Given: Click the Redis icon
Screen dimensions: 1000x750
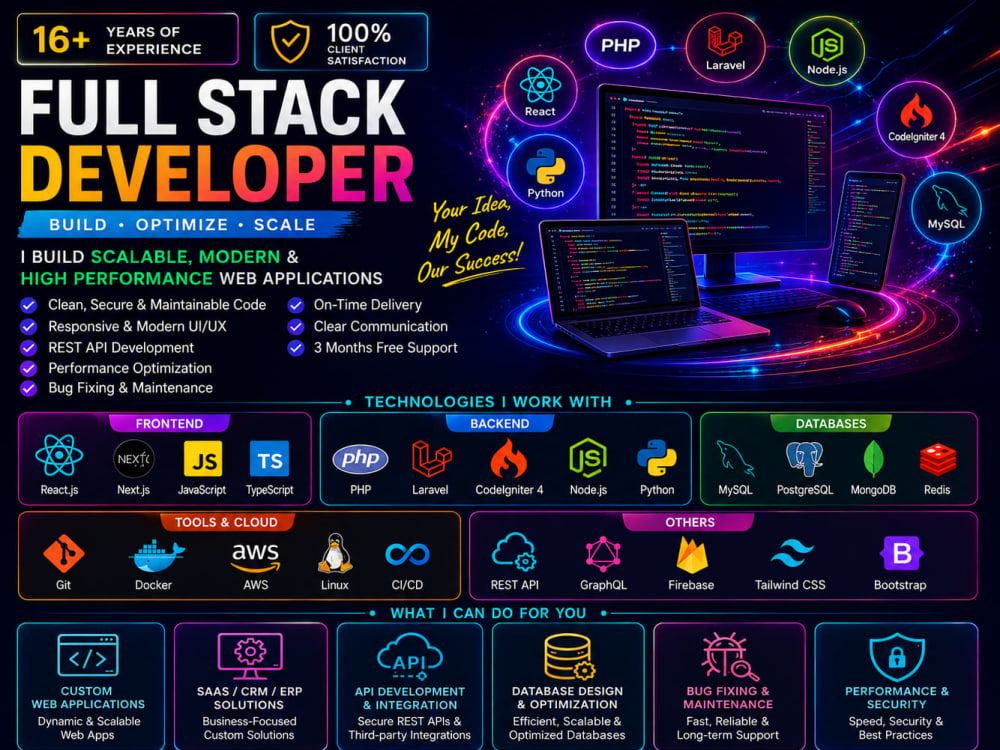Looking at the screenshot, I should point(938,459).
